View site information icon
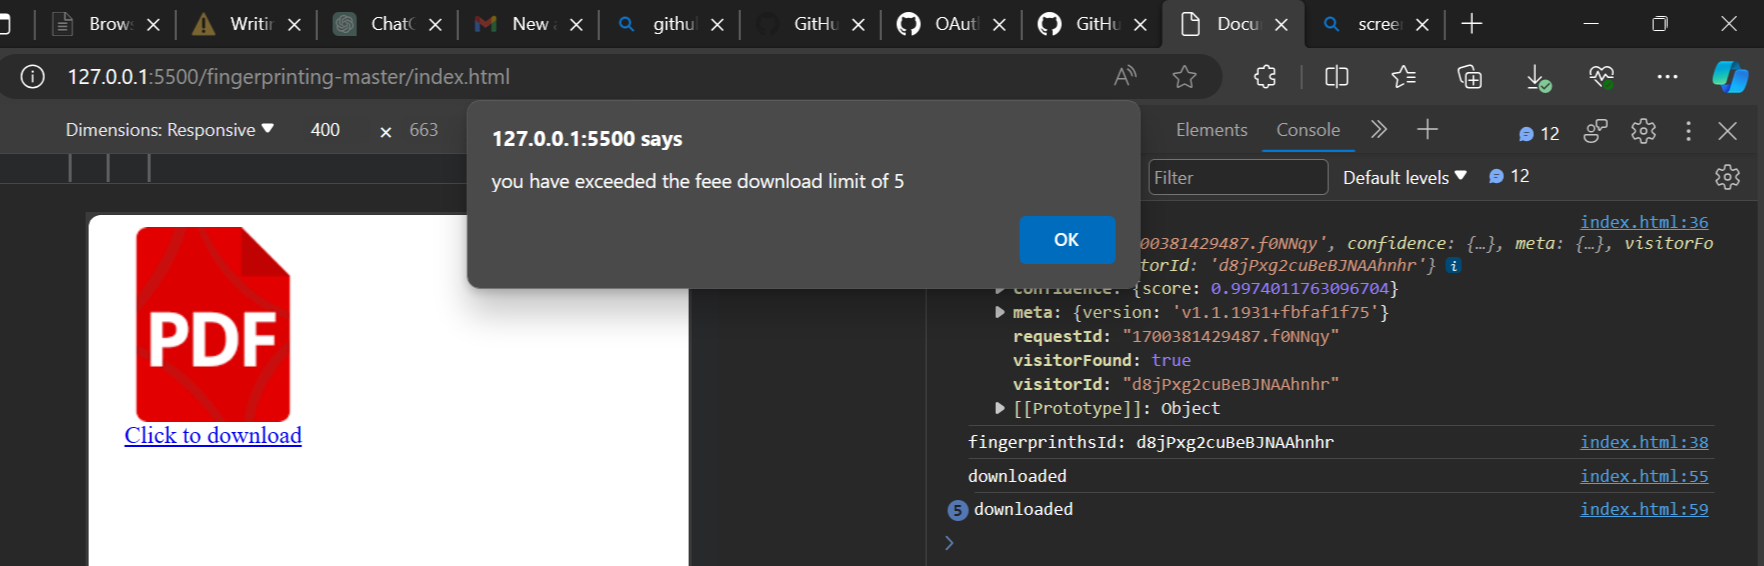1764x566 pixels. click(33, 77)
